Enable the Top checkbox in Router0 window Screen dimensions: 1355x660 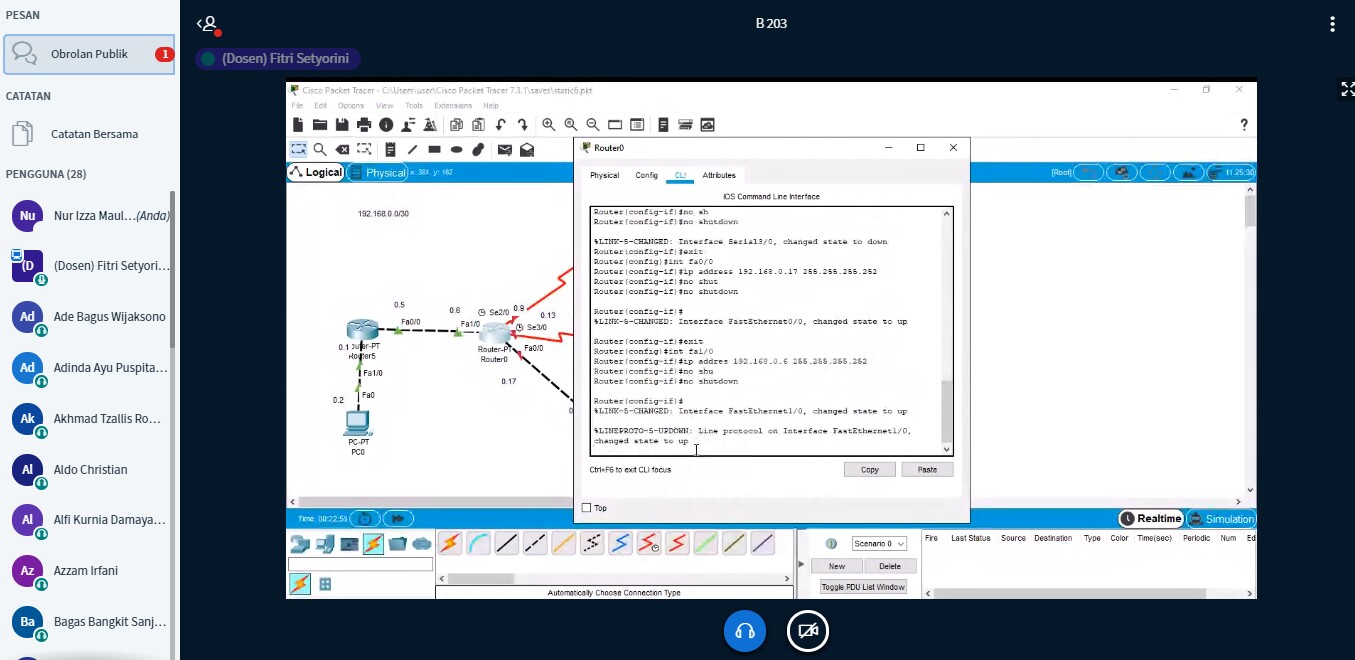point(587,508)
